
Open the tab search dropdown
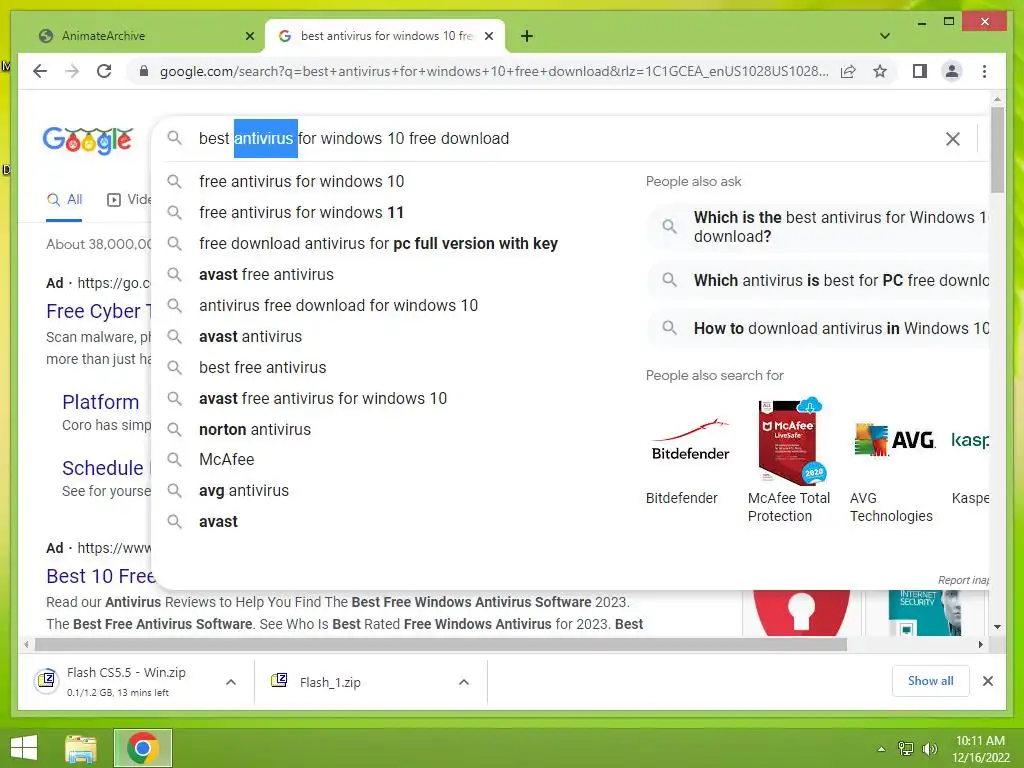coord(884,36)
